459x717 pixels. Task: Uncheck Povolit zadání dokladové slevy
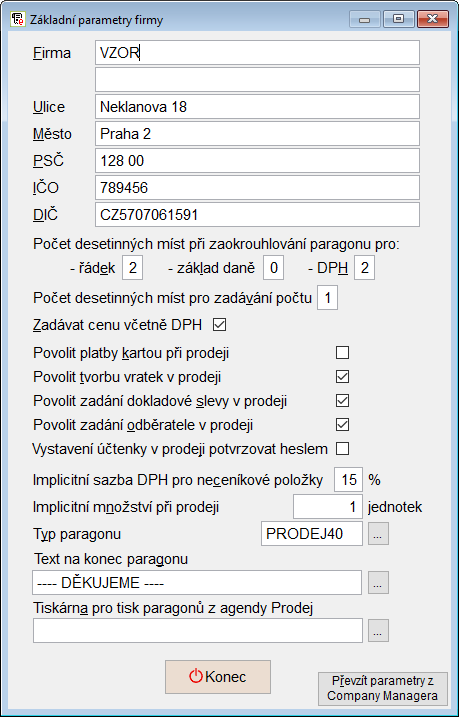click(x=342, y=401)
